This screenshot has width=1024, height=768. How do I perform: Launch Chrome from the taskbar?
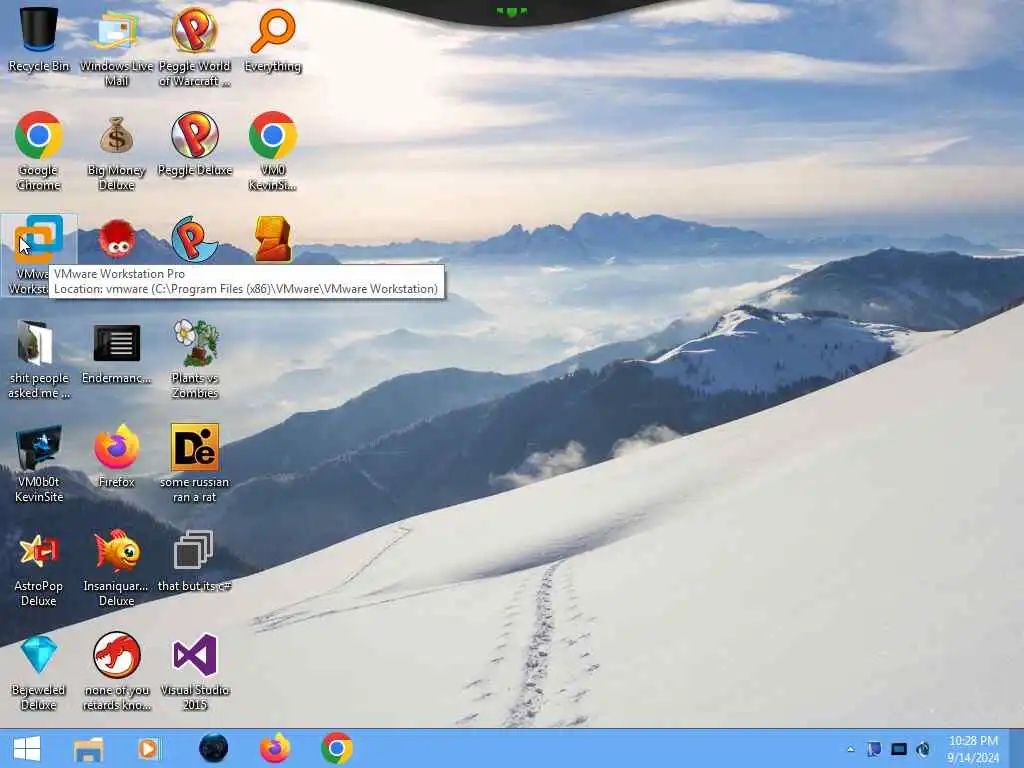[x=337, y=748]
